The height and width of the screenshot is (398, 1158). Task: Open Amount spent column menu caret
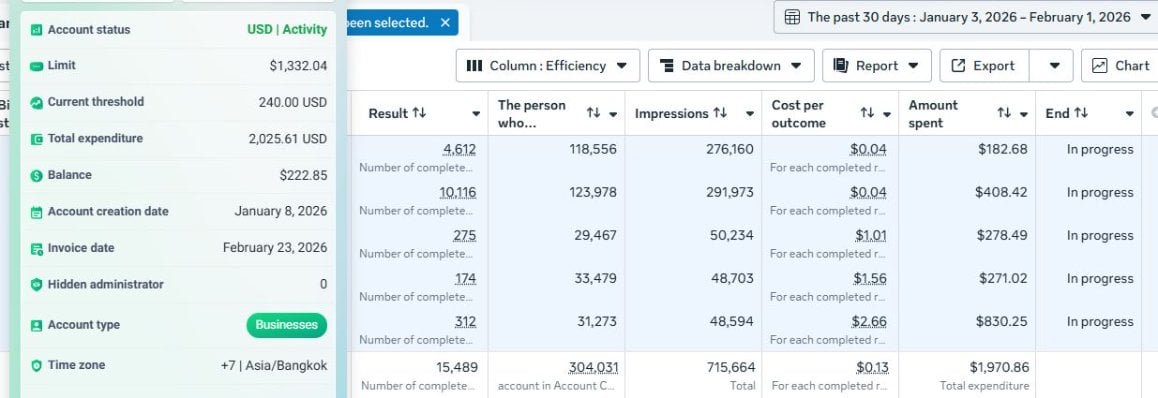(x=1024, y=114)
